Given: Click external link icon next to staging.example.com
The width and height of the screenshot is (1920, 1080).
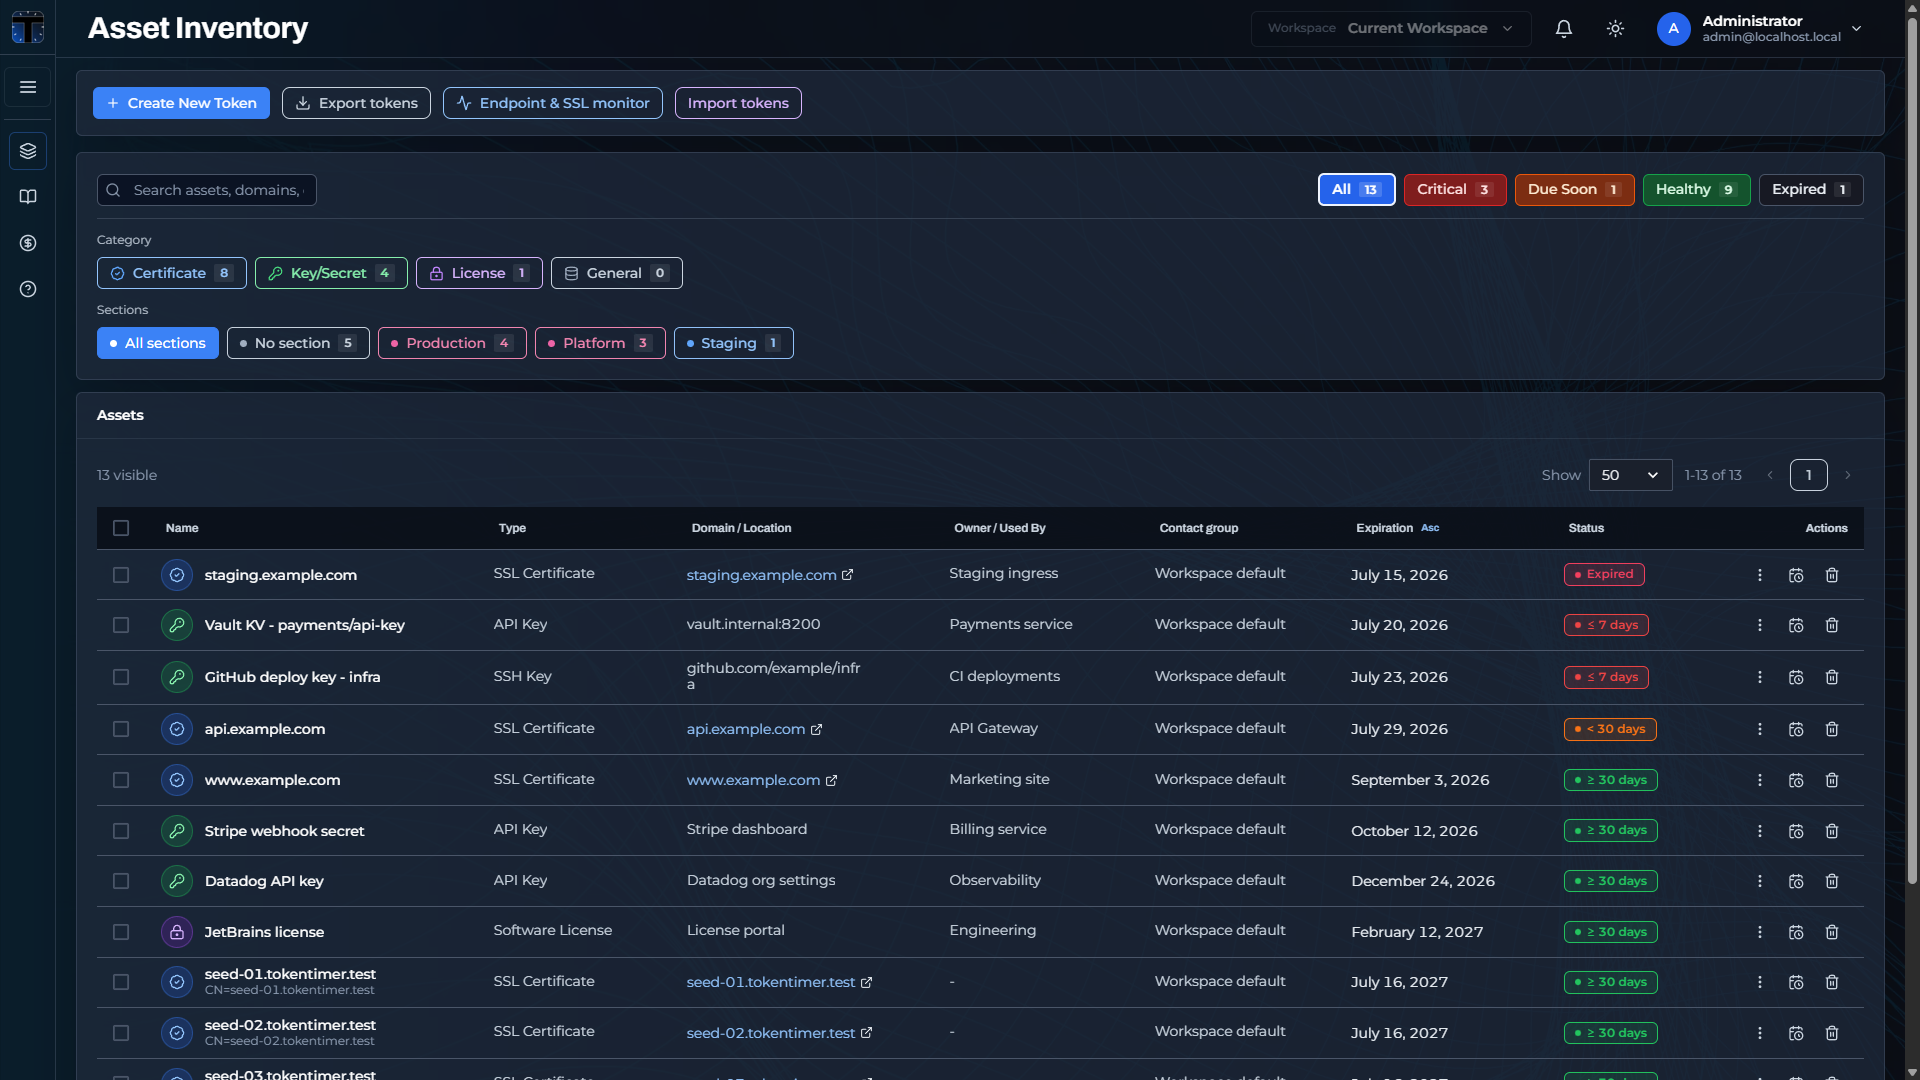Looking at the screenshot, I should click(x=848, y=575).
